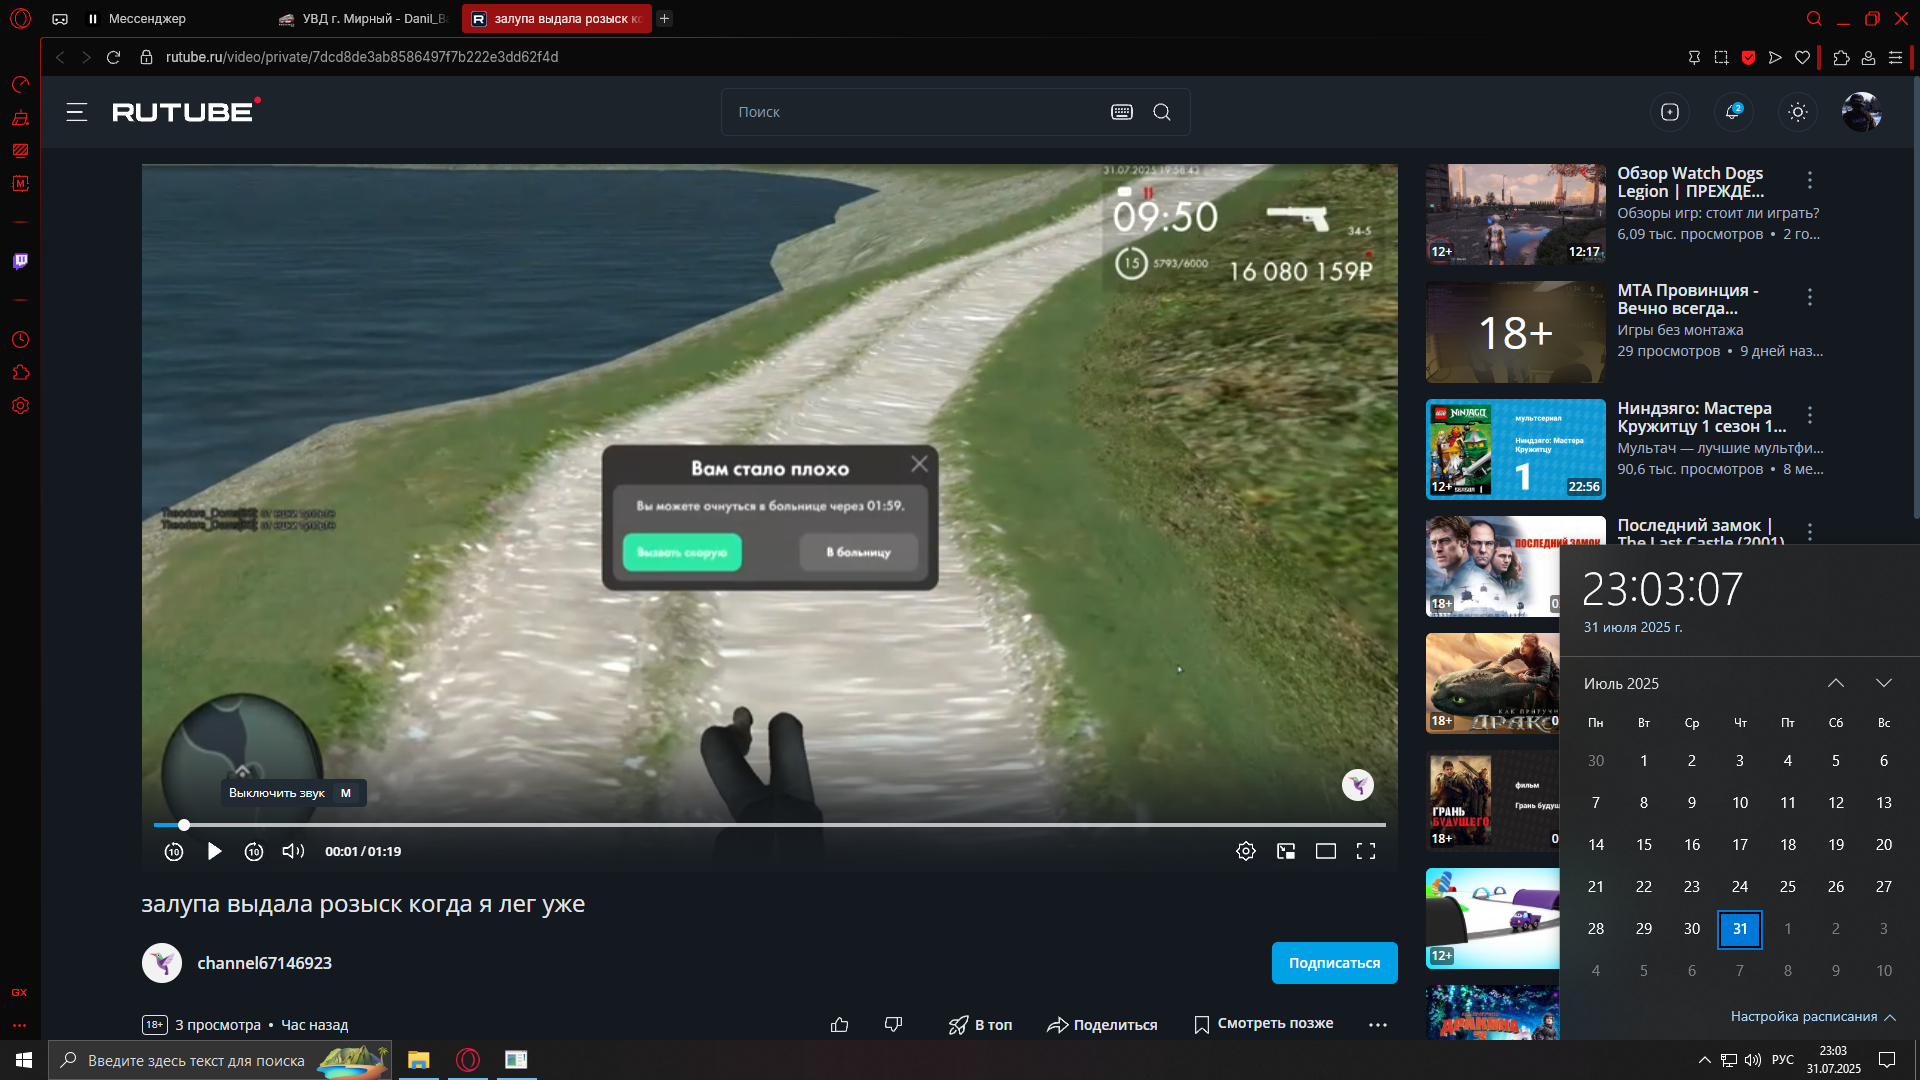1920x1080 pixels.
Task: Enter fullscreen video mode
Action: coord(1365,851)
